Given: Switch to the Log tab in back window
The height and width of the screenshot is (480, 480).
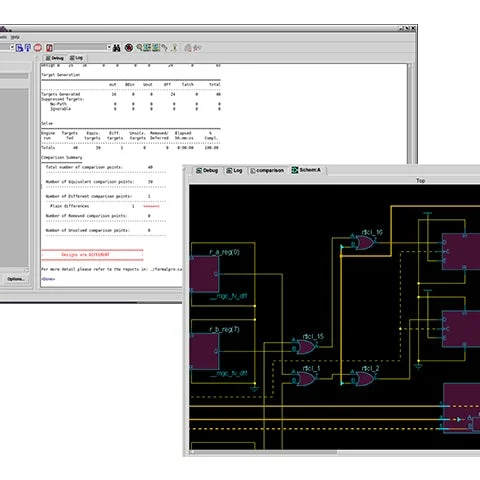Looking at the screenshot, I should (x=76, y=58).
